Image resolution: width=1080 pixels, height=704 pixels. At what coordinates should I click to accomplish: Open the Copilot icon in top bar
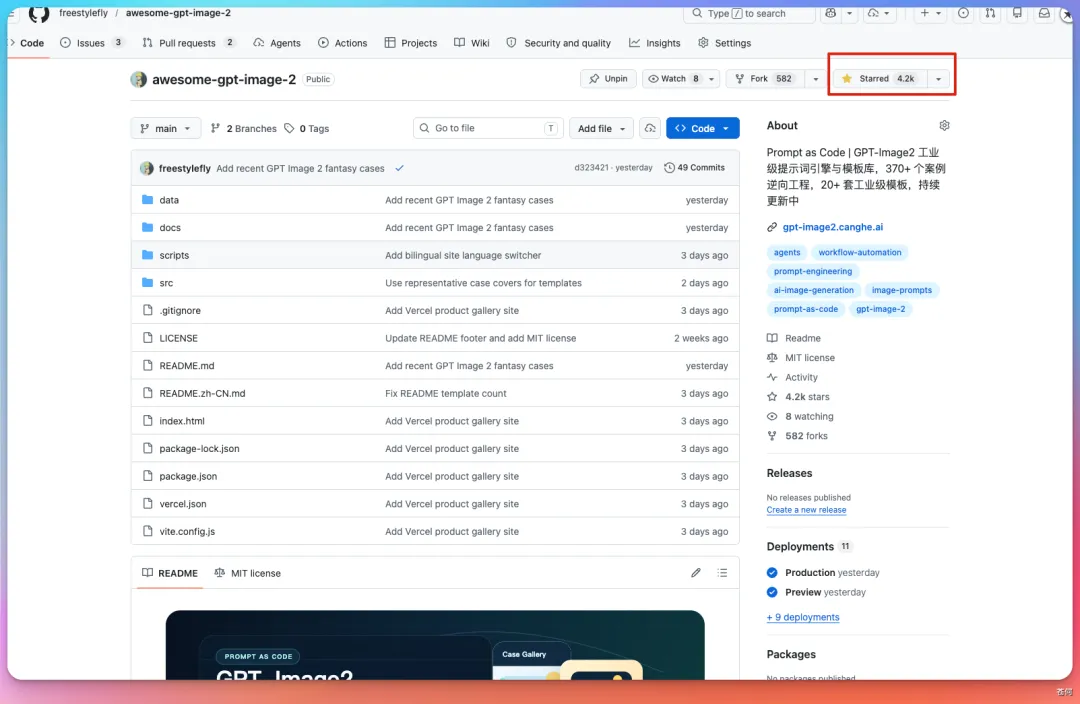[831, 13]
